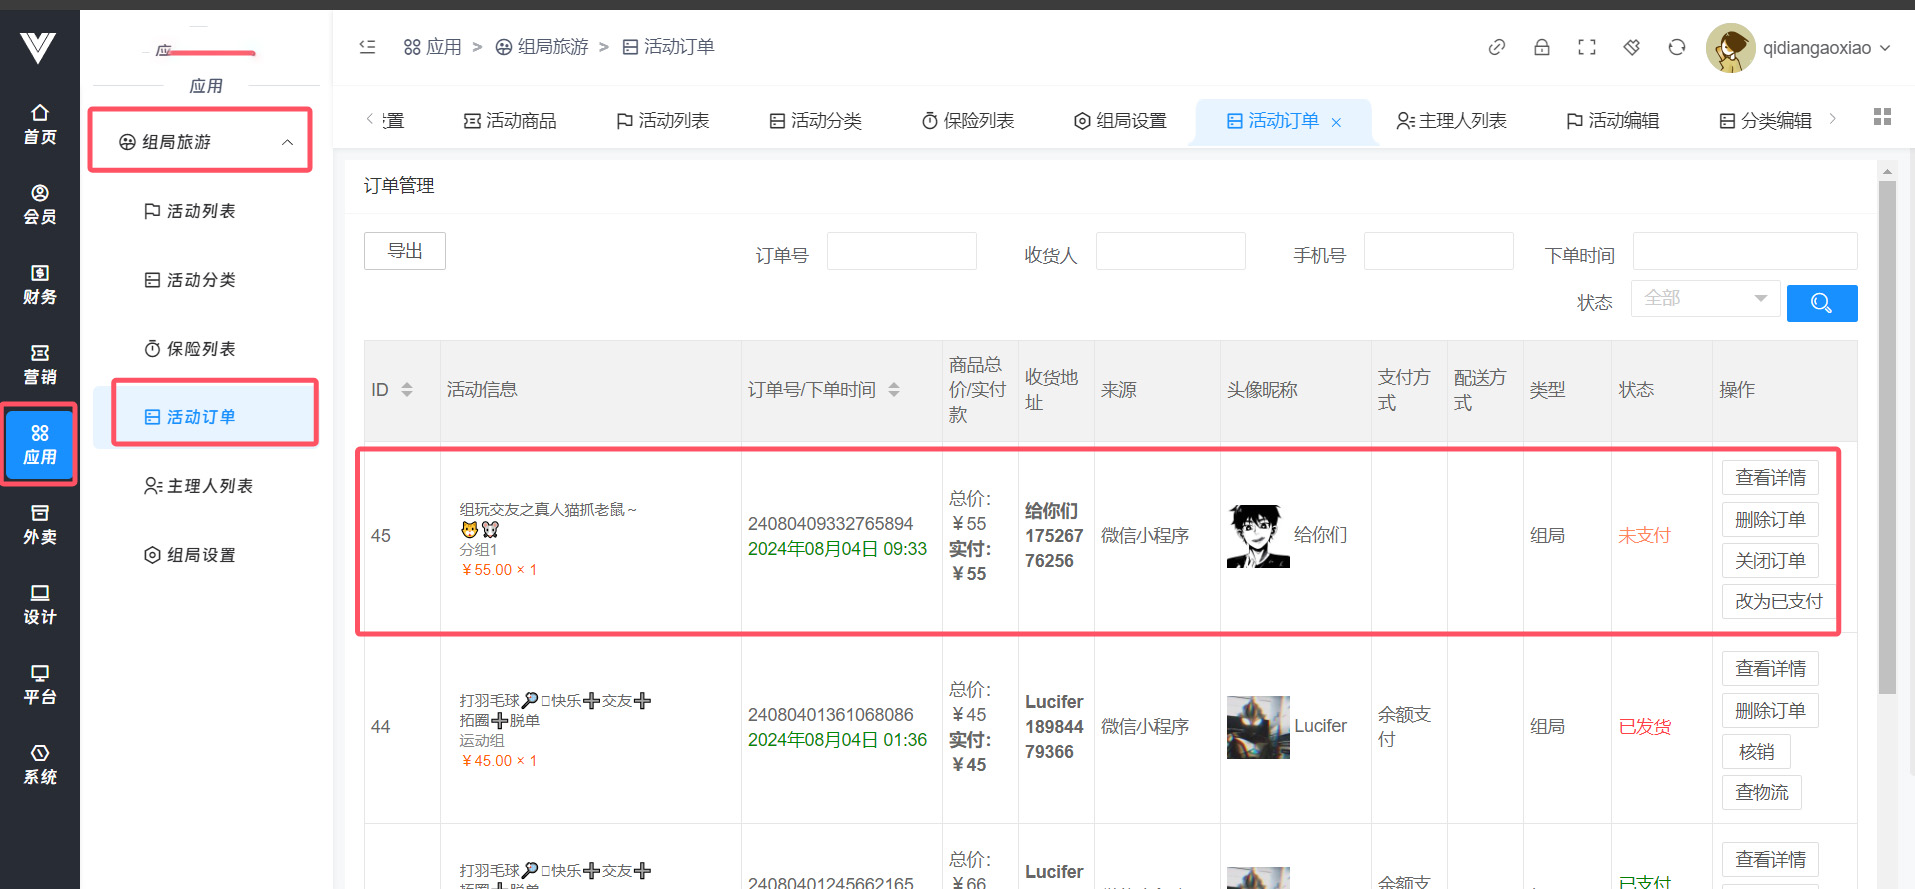Collapse the sidebar menu toggle icon
1915x889 pixels.
tap(368, 47)
